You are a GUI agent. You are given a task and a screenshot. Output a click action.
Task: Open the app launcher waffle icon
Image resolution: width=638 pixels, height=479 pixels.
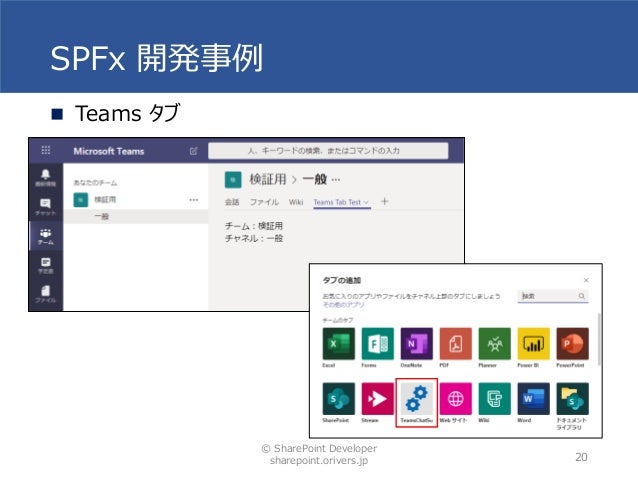tap(46, 151)
